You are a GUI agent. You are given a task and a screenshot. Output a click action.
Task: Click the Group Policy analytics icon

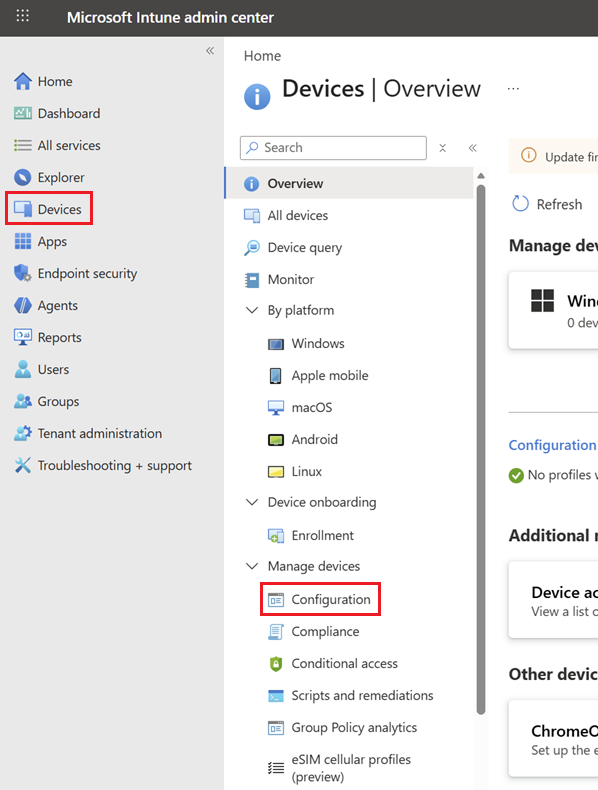click(x=276, y=728)
